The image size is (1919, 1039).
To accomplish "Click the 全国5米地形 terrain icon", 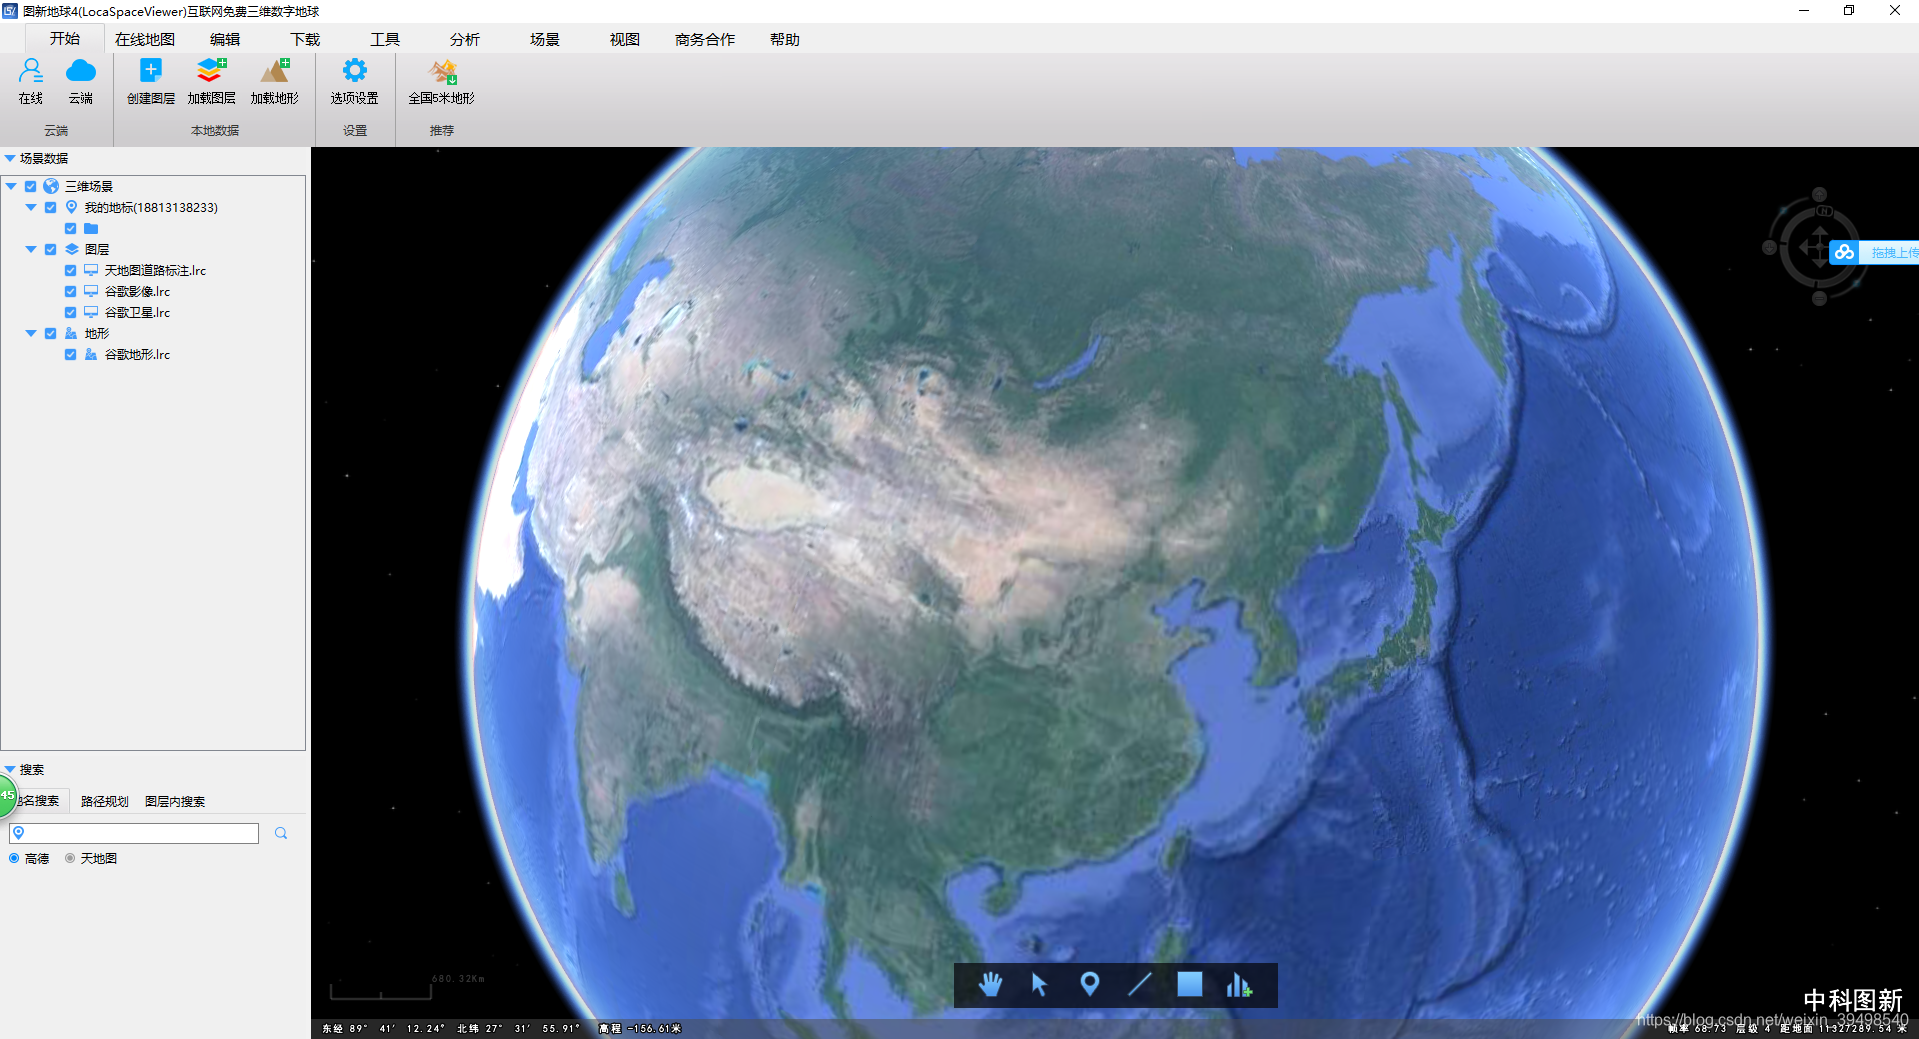I will [442, 71].
